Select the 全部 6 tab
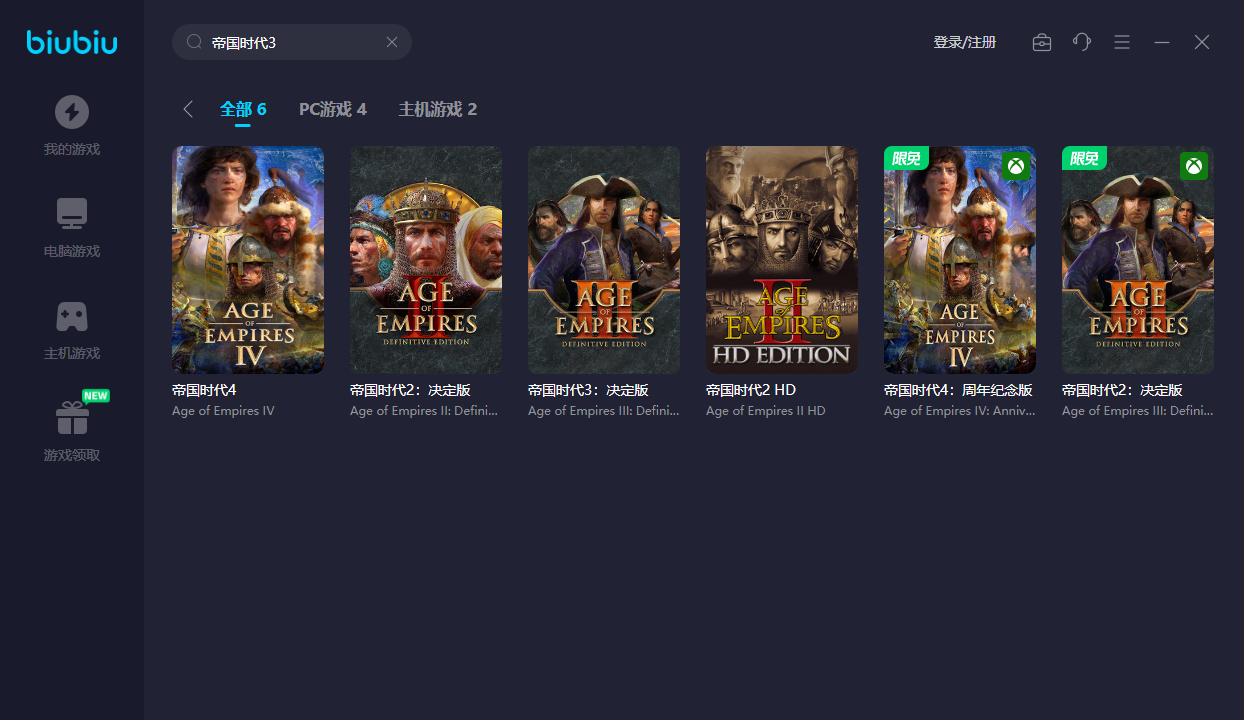This screenshot has width=1244, height=720. pyautogui.click(x=243, y=109)
